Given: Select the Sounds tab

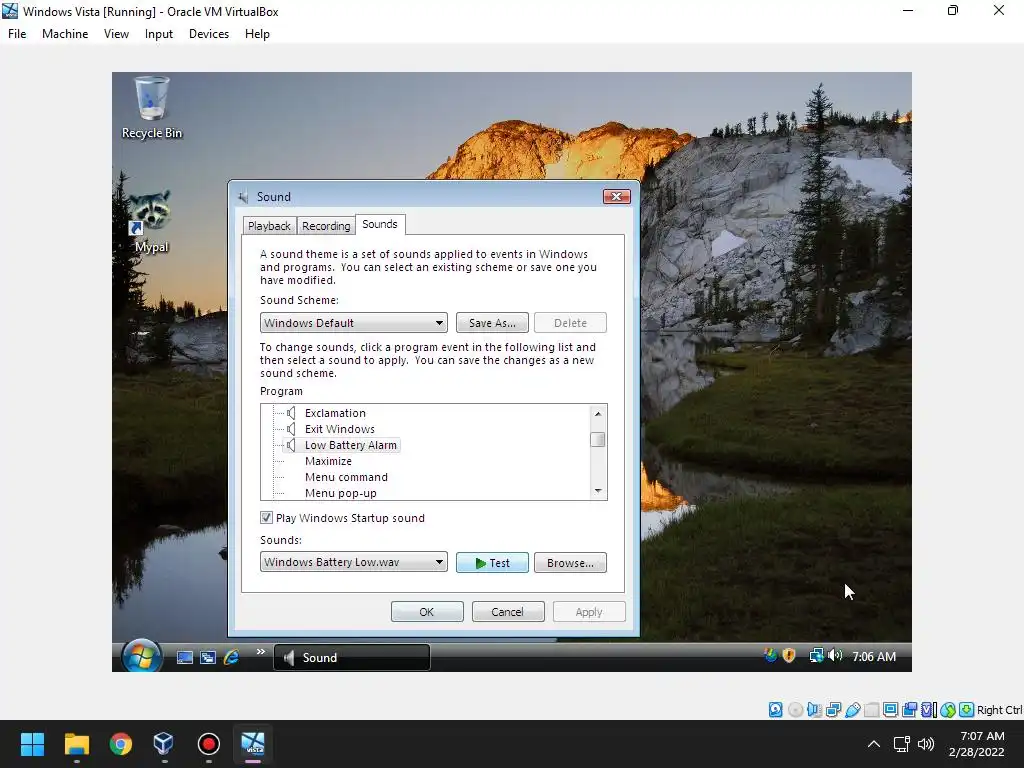Looking at the screenshot, I should 380,224.
